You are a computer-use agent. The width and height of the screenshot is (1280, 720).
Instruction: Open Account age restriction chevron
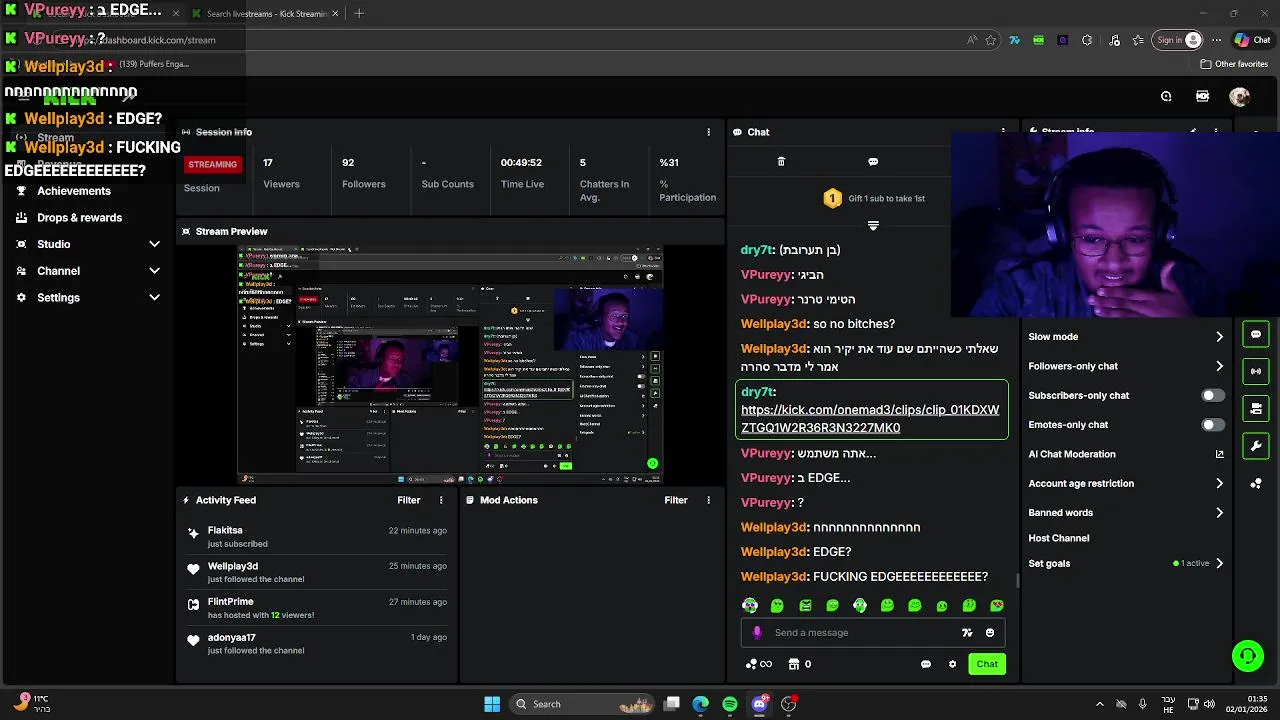click(x=1219, y=483)
